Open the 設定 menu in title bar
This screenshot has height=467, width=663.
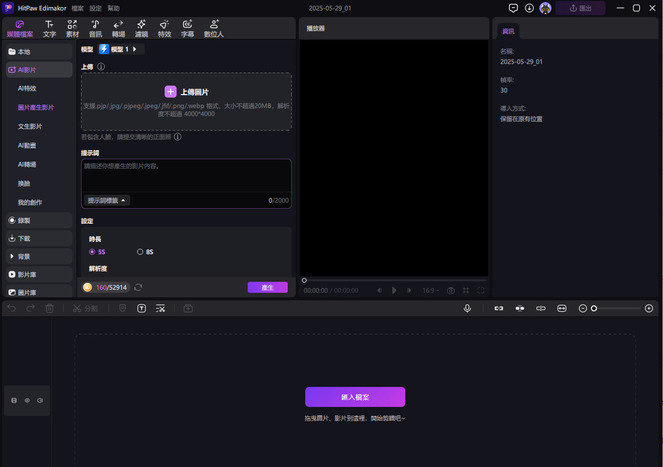[96, 8]
